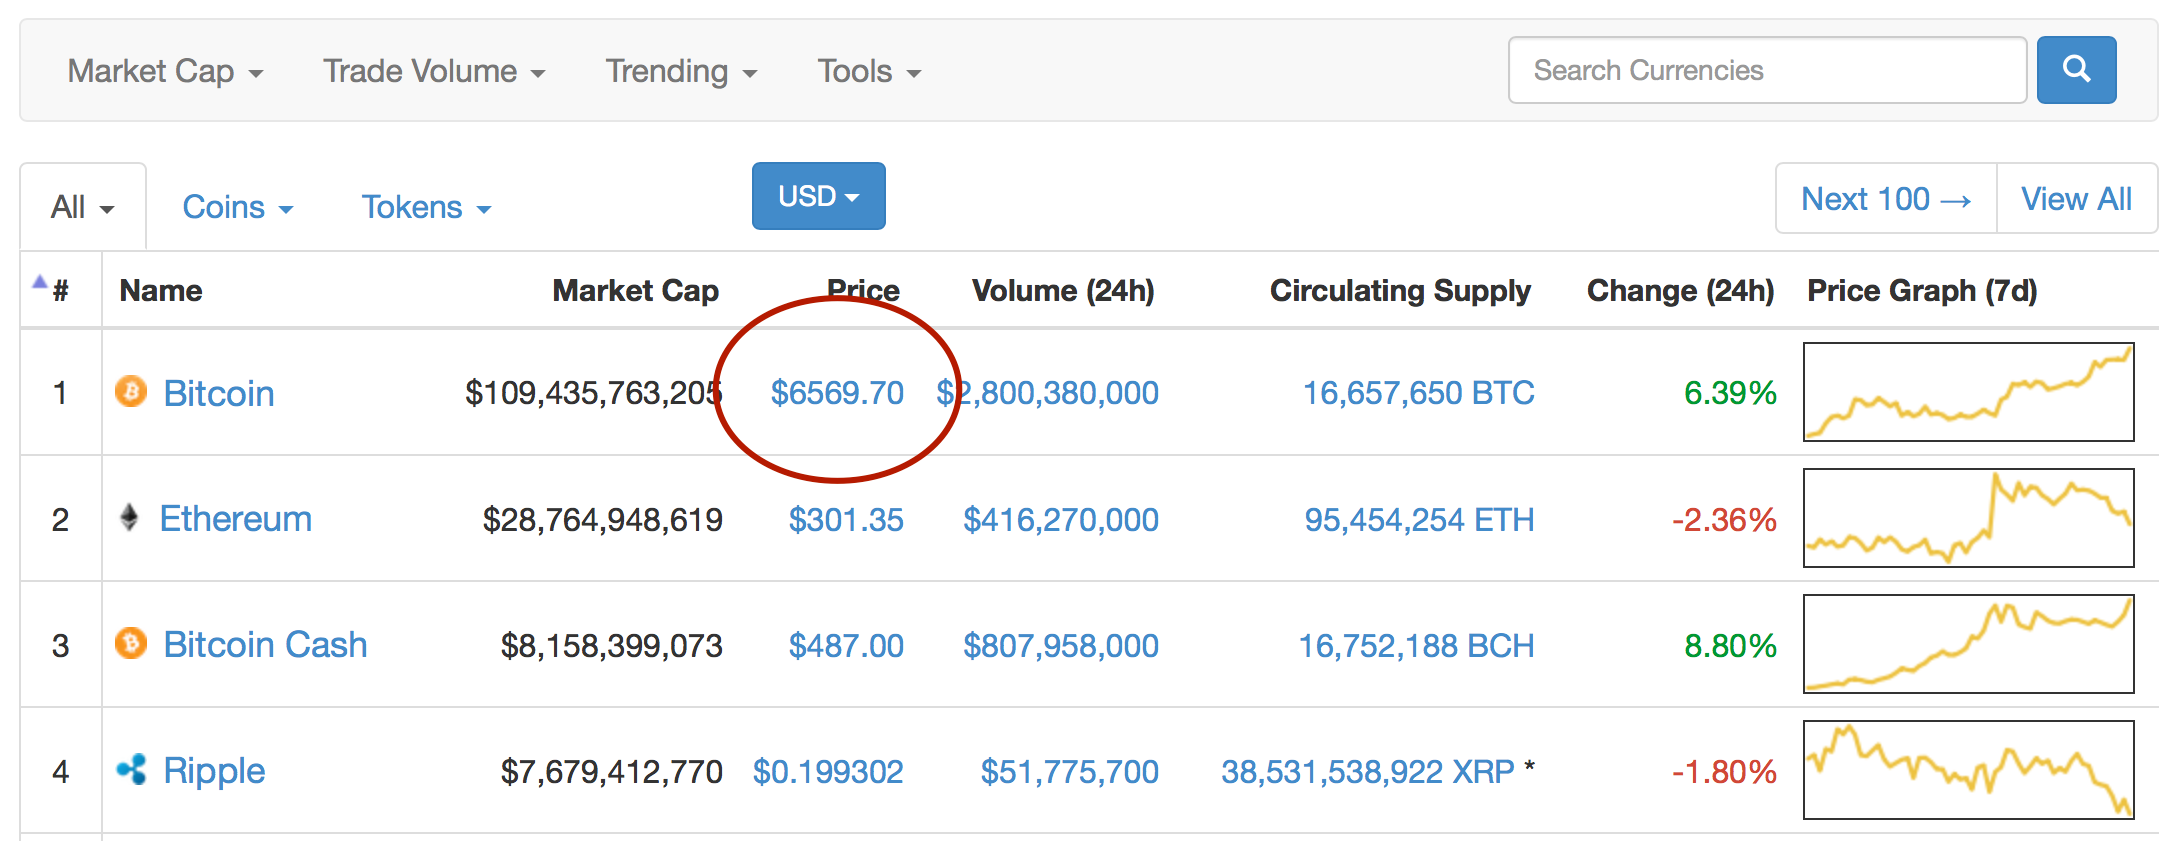Open Ethereum 7-day price graph

1969,518
